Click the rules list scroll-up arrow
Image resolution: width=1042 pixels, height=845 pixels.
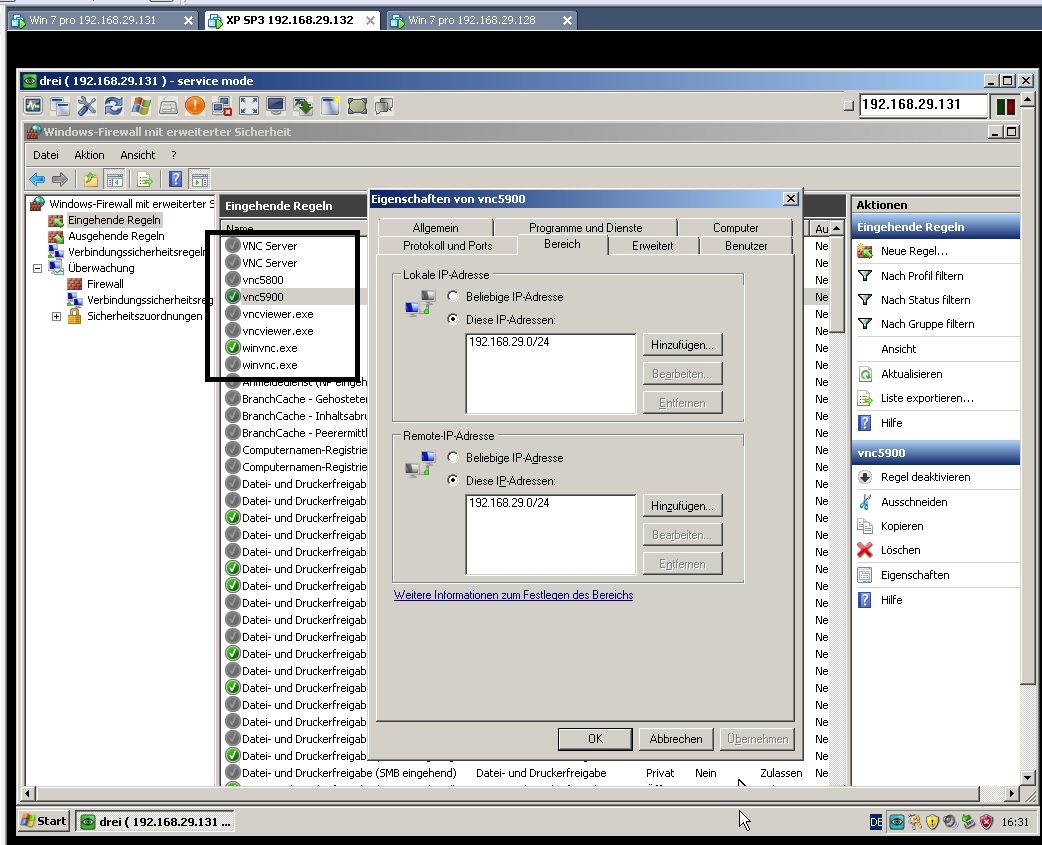pyautogui.click(x=837, y=229)
